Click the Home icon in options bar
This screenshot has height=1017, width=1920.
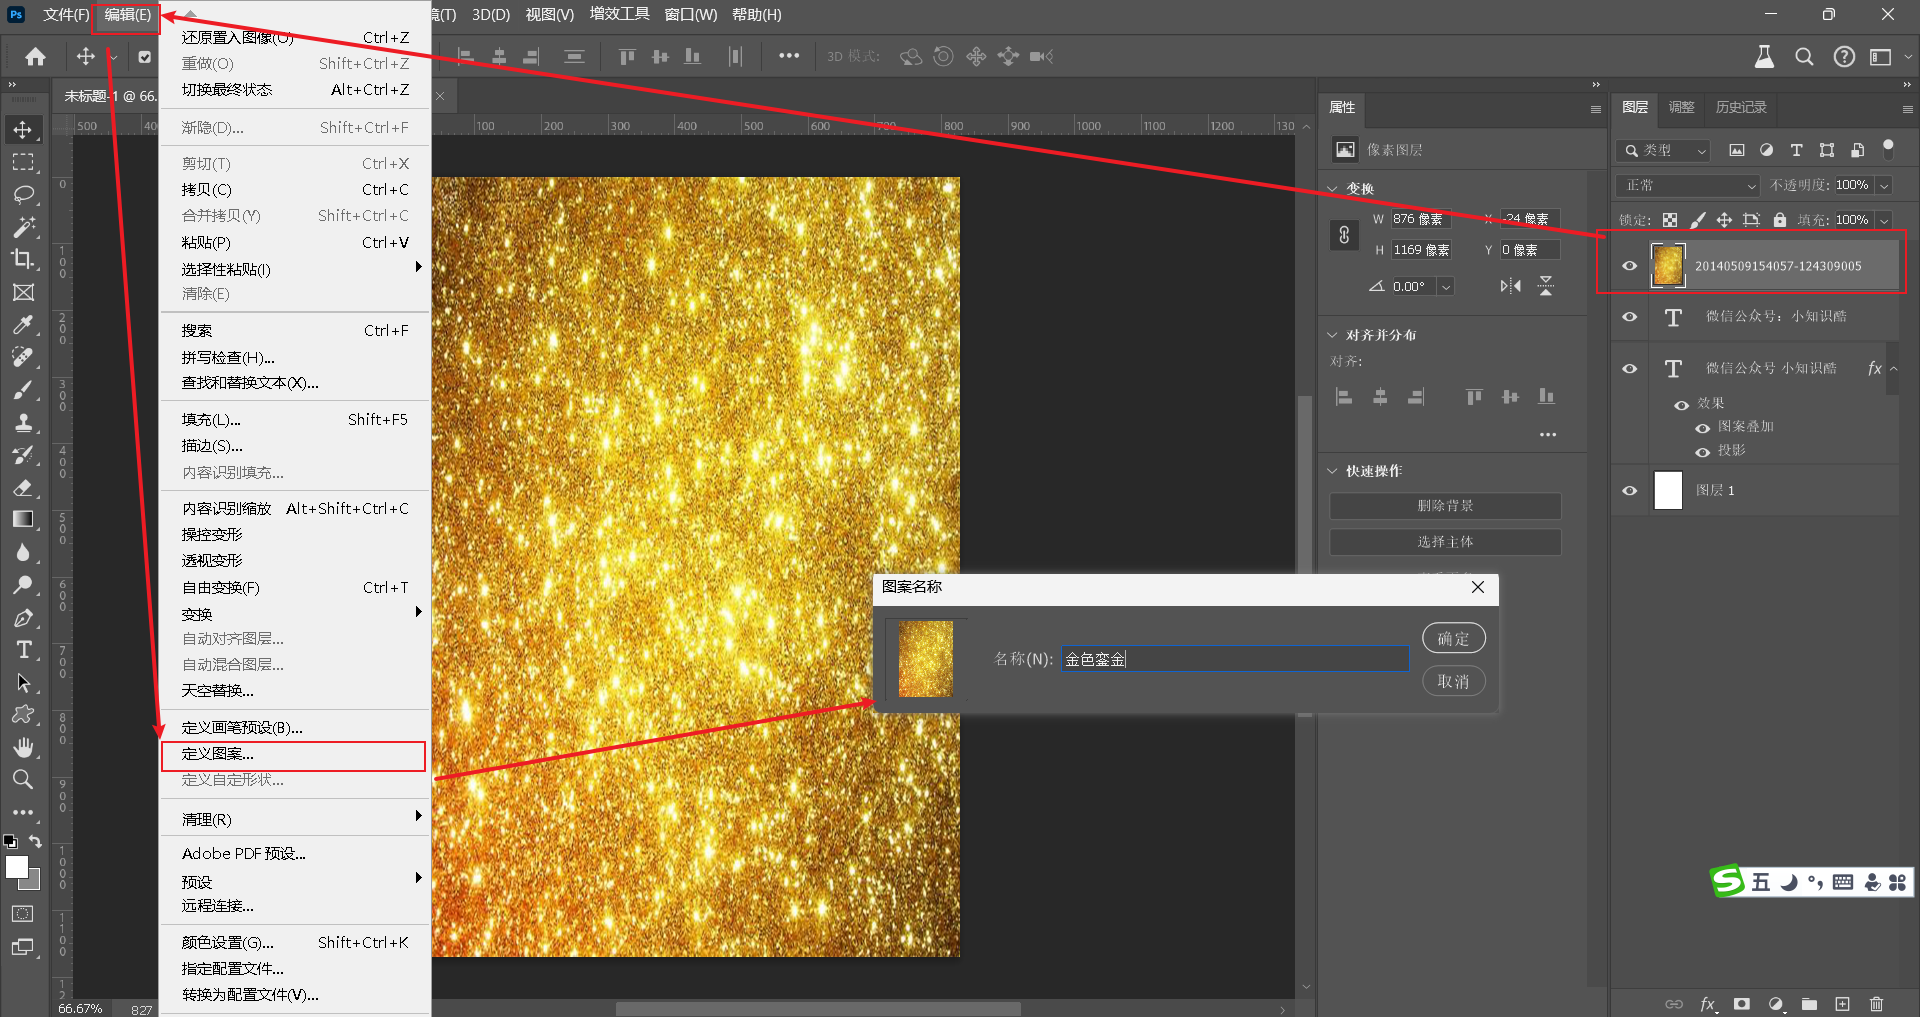[36, 56]
